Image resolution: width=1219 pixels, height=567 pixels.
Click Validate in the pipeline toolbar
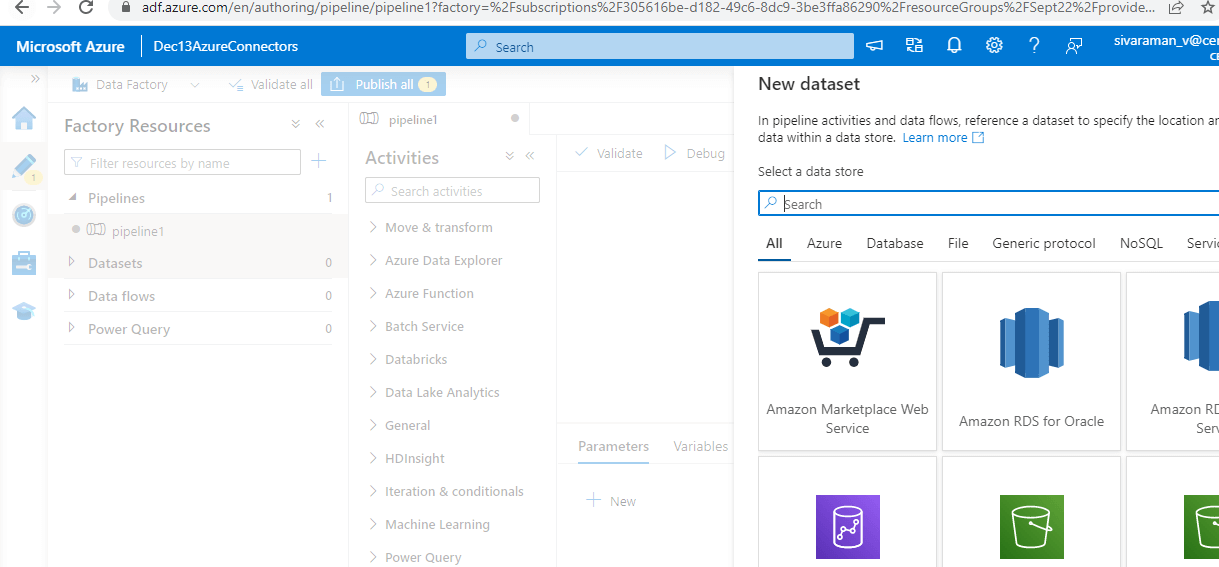[609, 153]
